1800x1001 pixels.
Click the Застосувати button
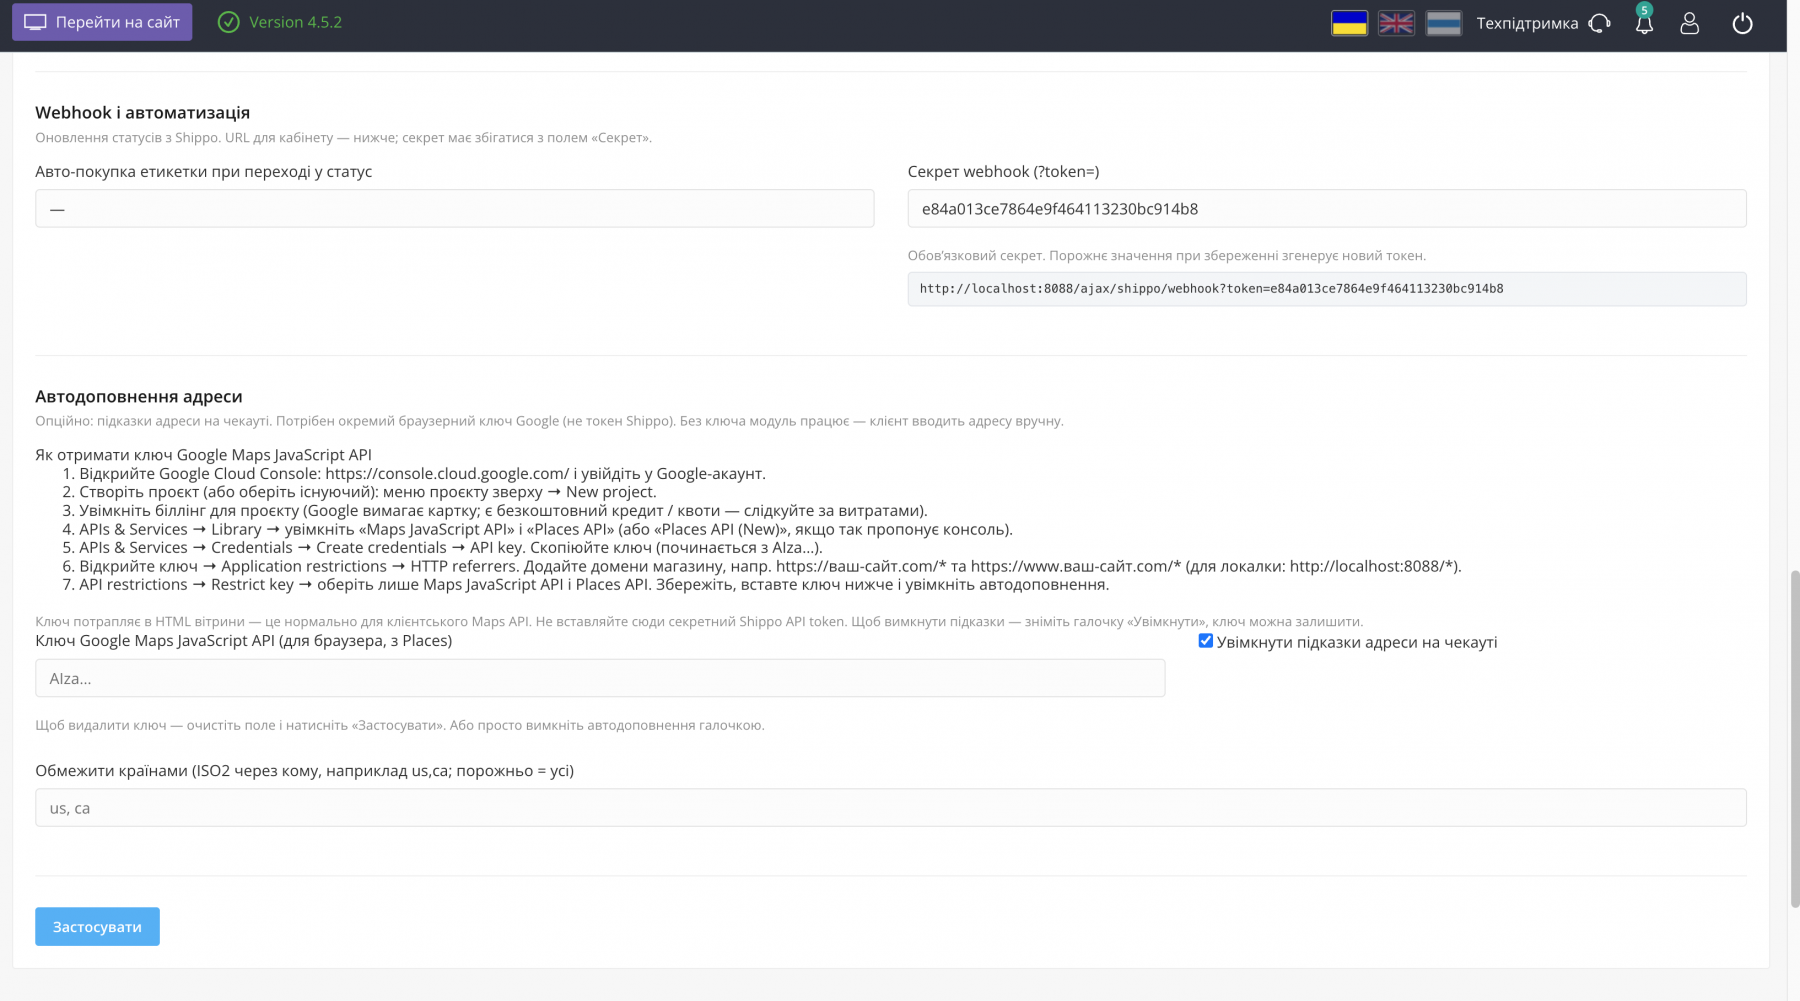click(x=97, y=926)
